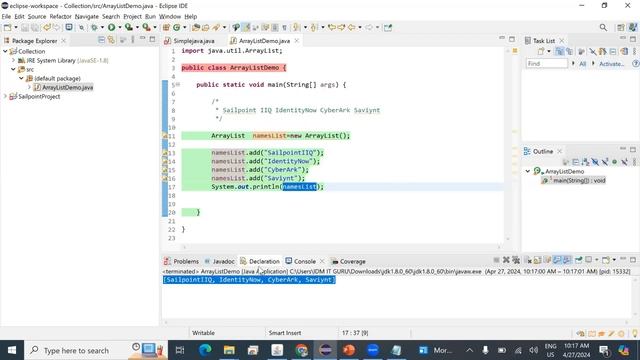Toggle Show Console When Output Changes
The height and width of the screenshot is (360, 640).
coord(558,260)
